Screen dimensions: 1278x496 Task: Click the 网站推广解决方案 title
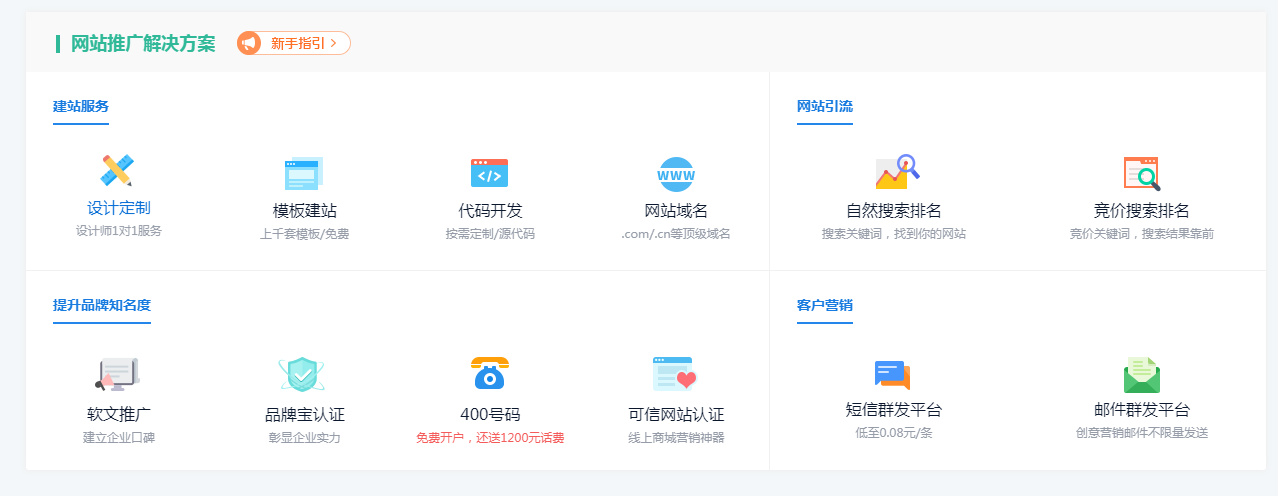[143, 44]
